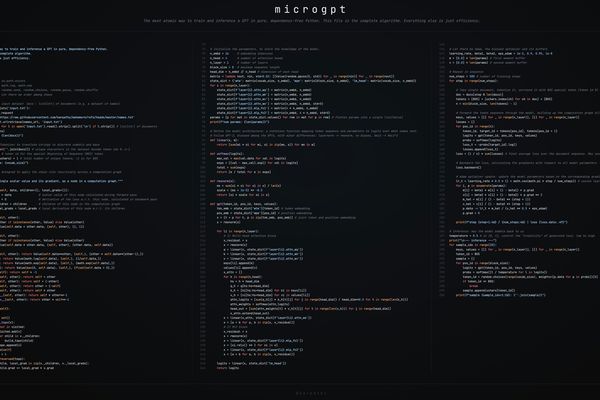Screen dimensions: 600x400
Task: Click the 'p.grad = 0' line
Action: (471, 213)
